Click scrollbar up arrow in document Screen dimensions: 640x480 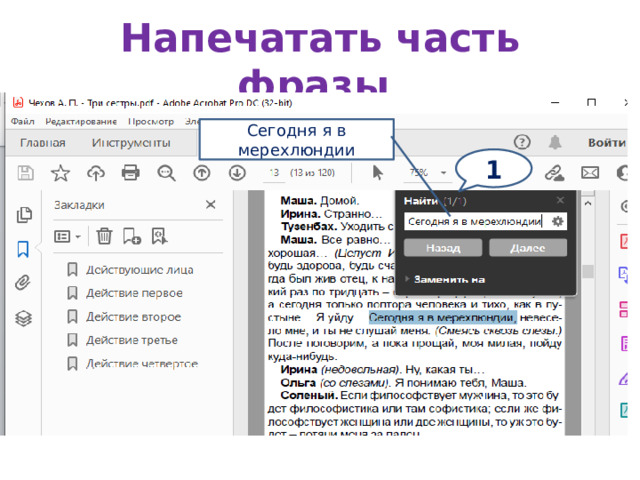(x=588, y=203)
